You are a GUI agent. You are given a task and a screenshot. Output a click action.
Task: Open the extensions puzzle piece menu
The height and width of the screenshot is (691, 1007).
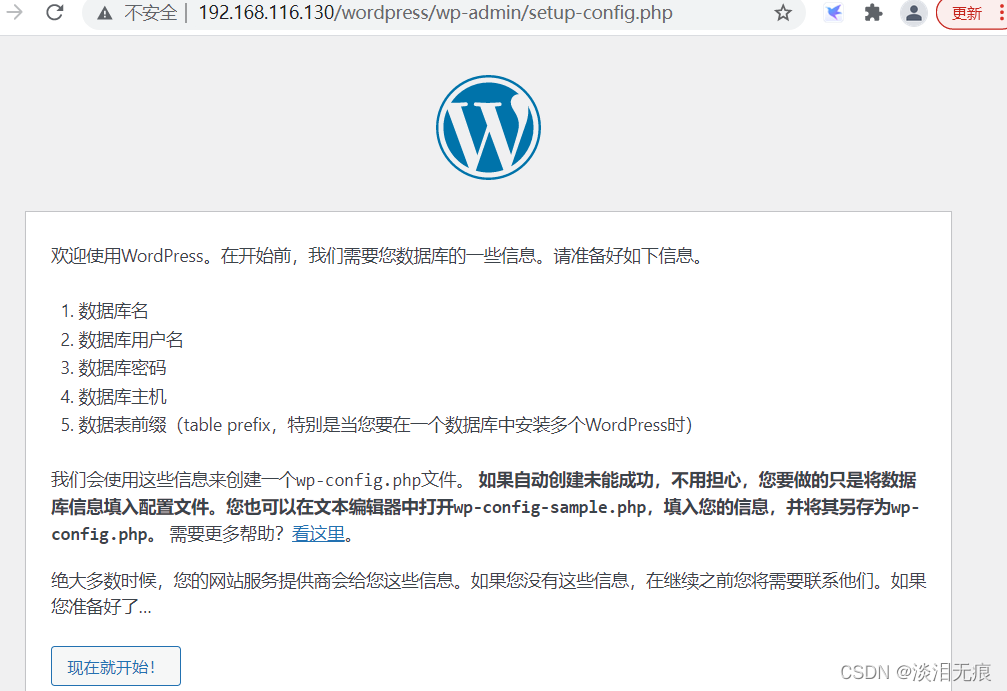click(873, 13)
